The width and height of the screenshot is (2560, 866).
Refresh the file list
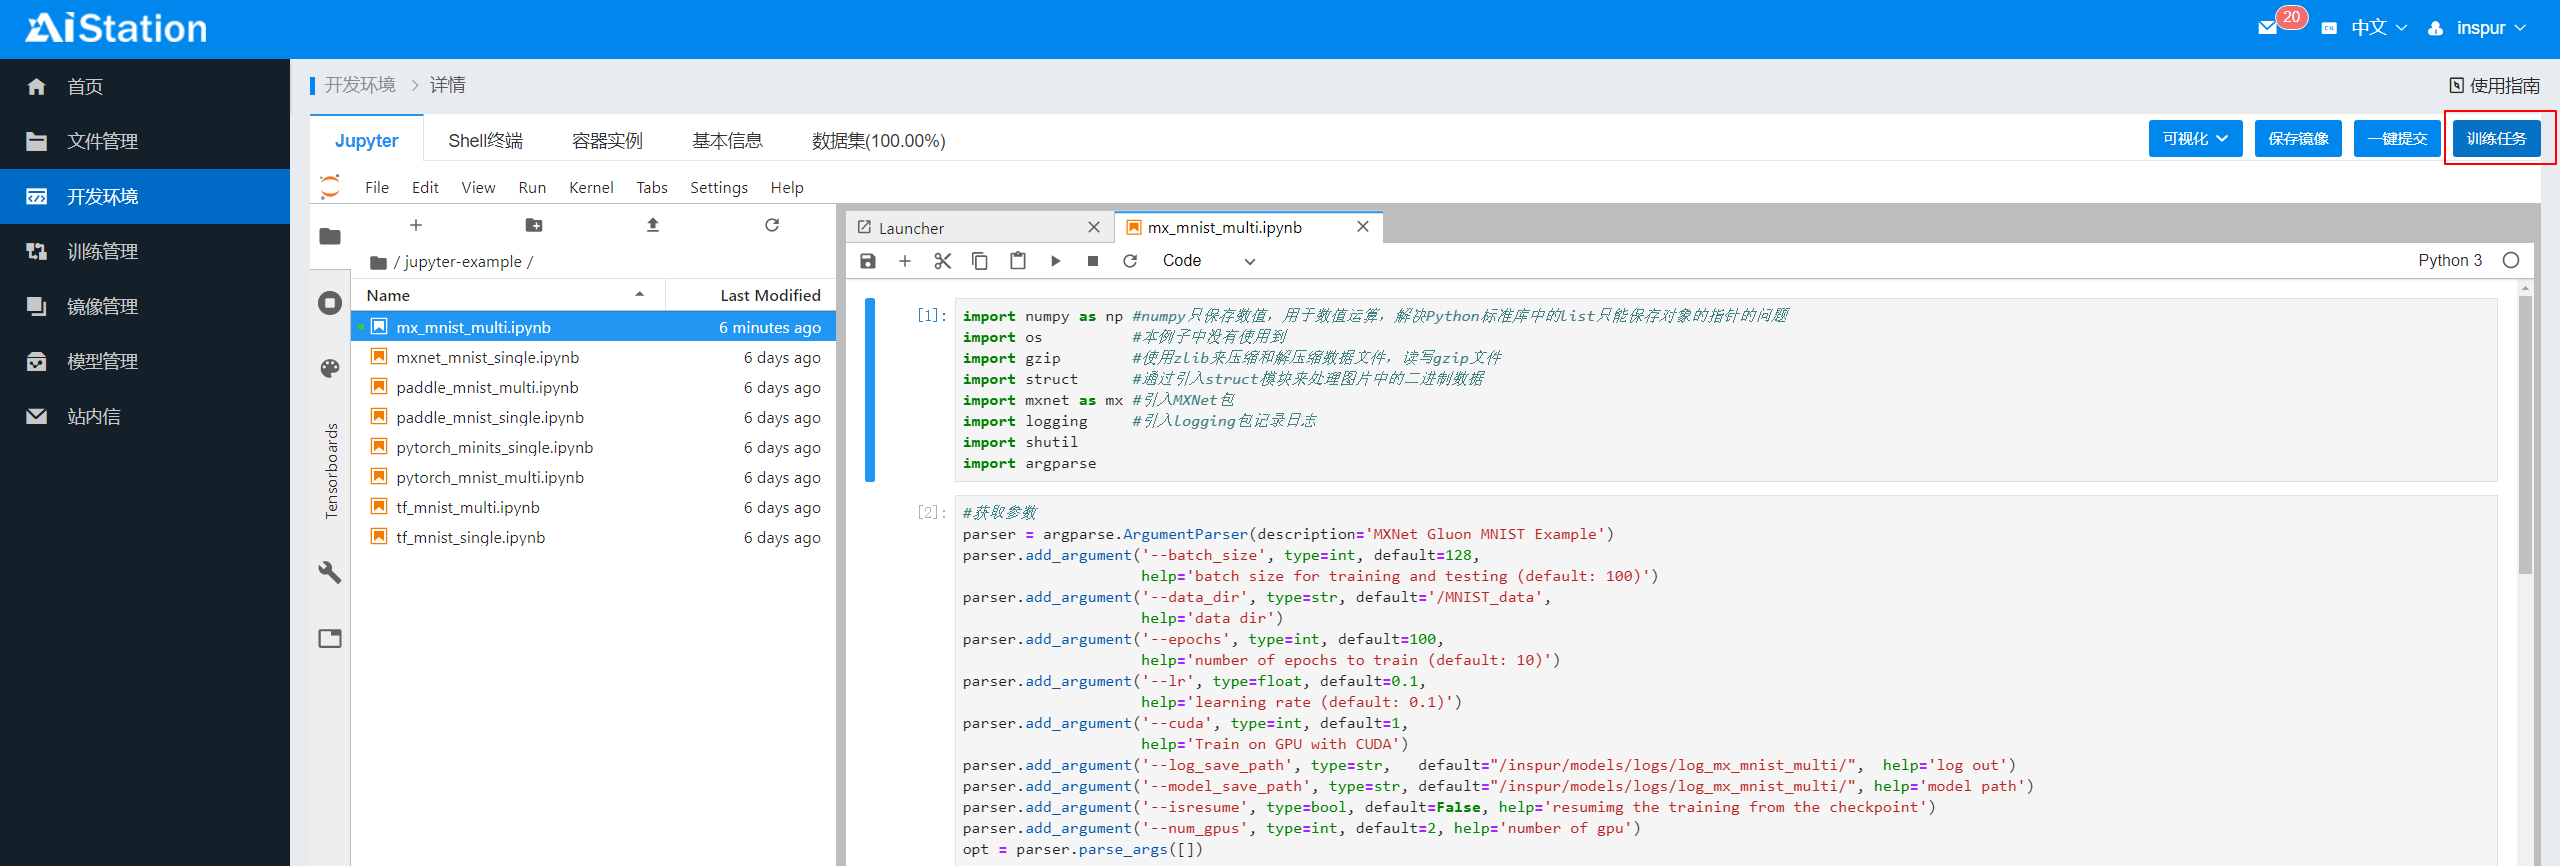pyautogui.click(x=771, y=225)
